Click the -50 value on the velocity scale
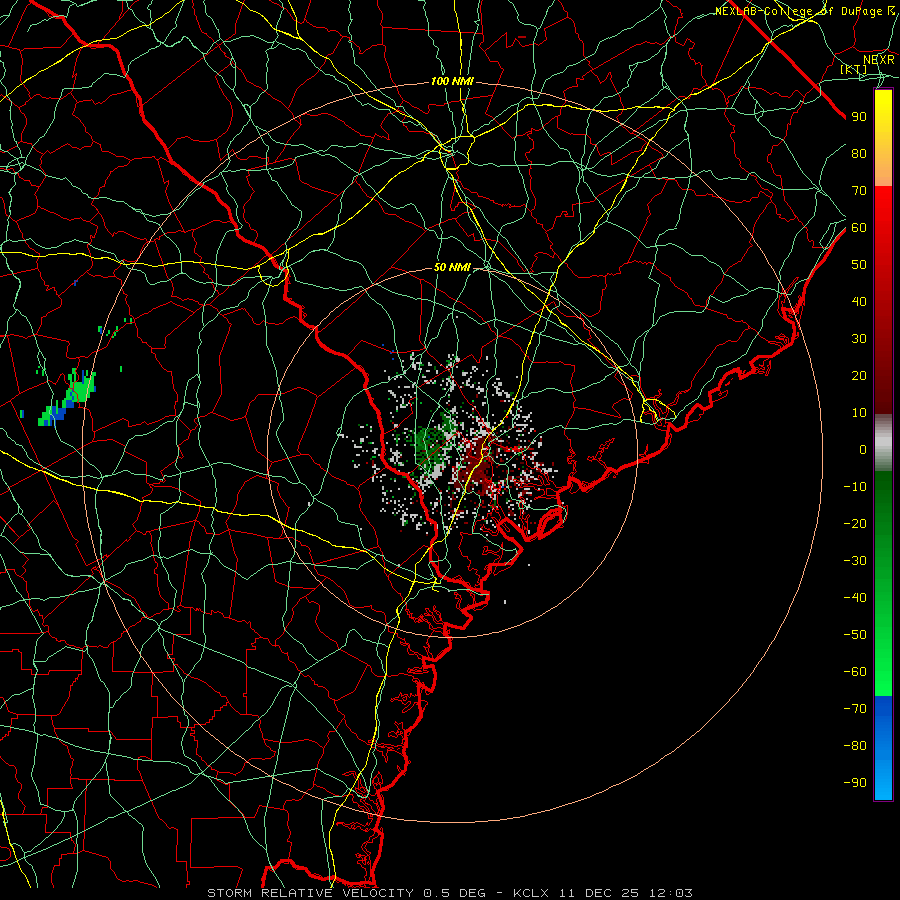Screen dimensions: 900x900 (855, 635)
